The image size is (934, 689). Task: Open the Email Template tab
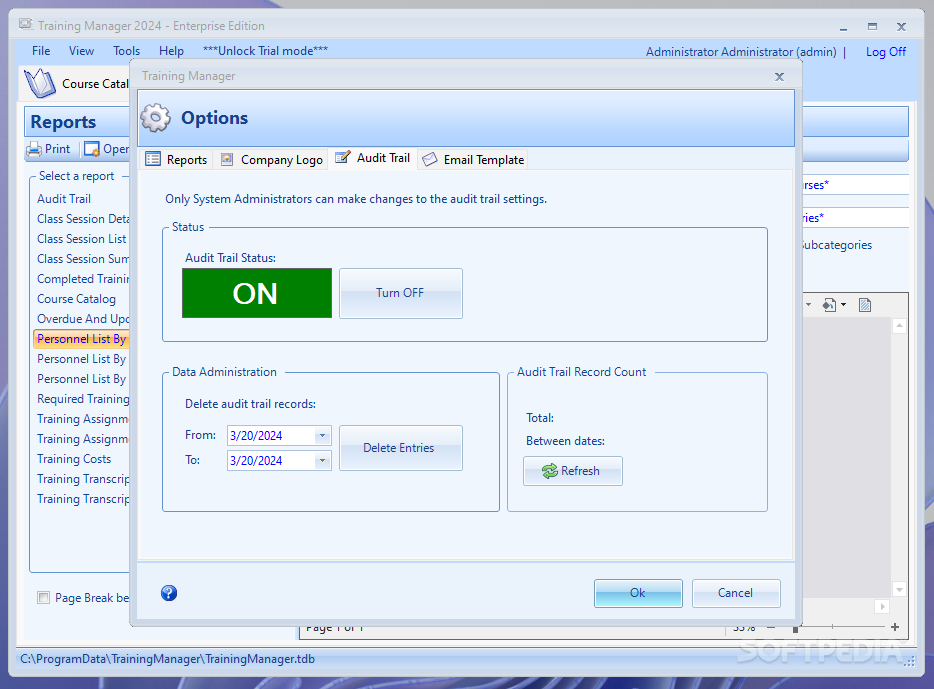point(473,160)
